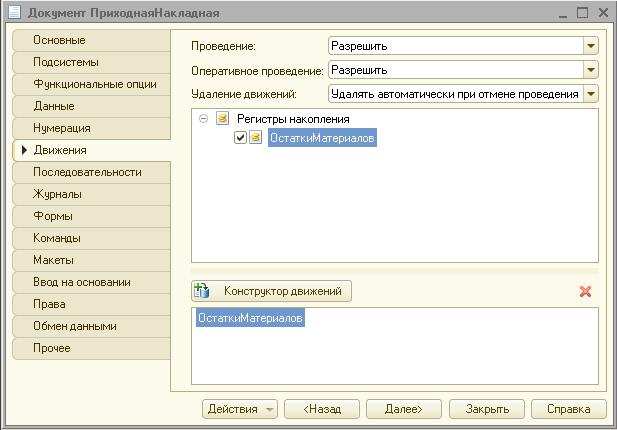Click the <Назад button
Image resolution: width=617 pixels, height=430 pixels.
pos(322,409)
